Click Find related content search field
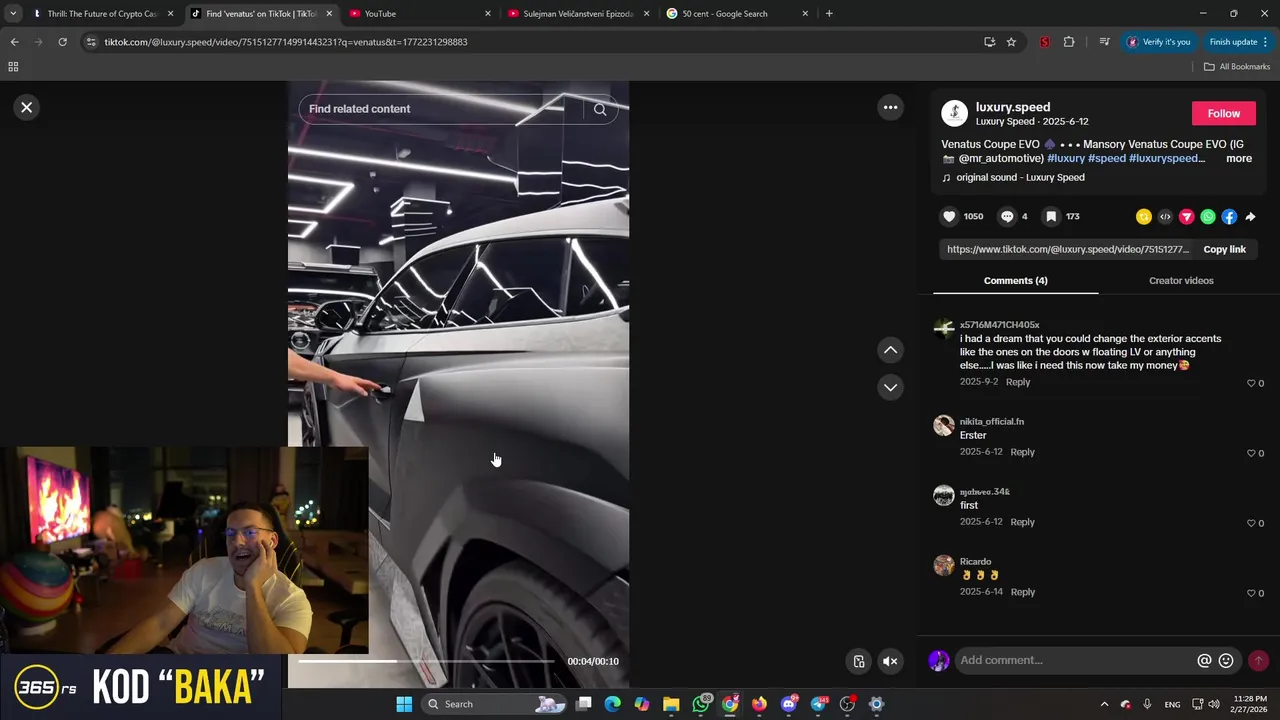 pos(440,109)
